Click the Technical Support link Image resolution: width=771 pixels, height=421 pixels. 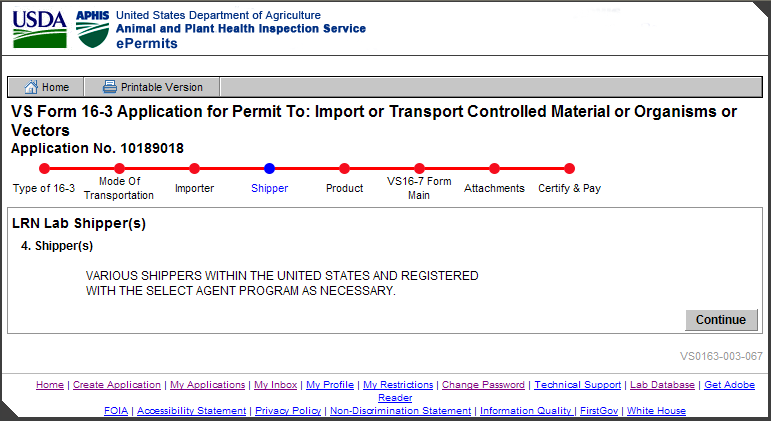point(578,385)
